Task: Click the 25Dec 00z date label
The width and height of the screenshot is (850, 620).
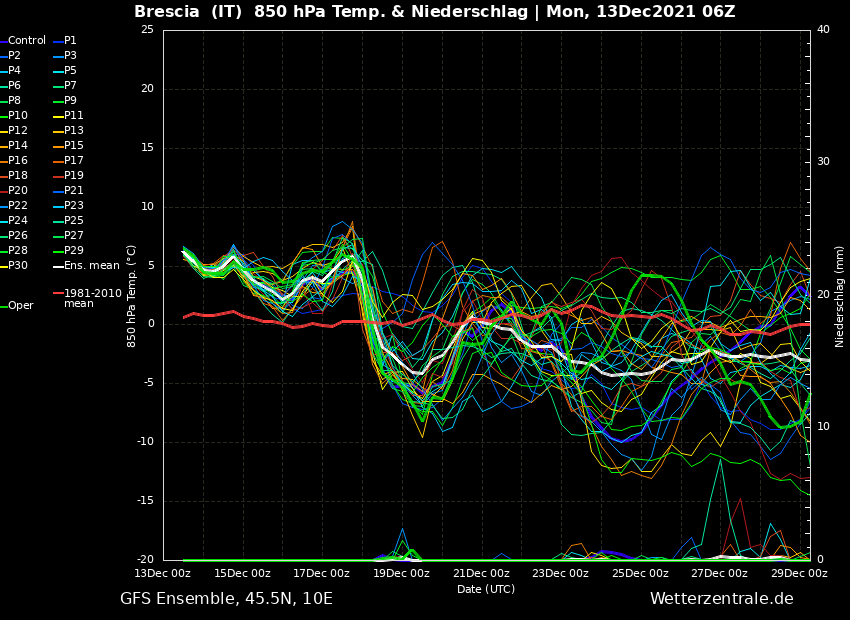Action: click(x=640, y=573)
